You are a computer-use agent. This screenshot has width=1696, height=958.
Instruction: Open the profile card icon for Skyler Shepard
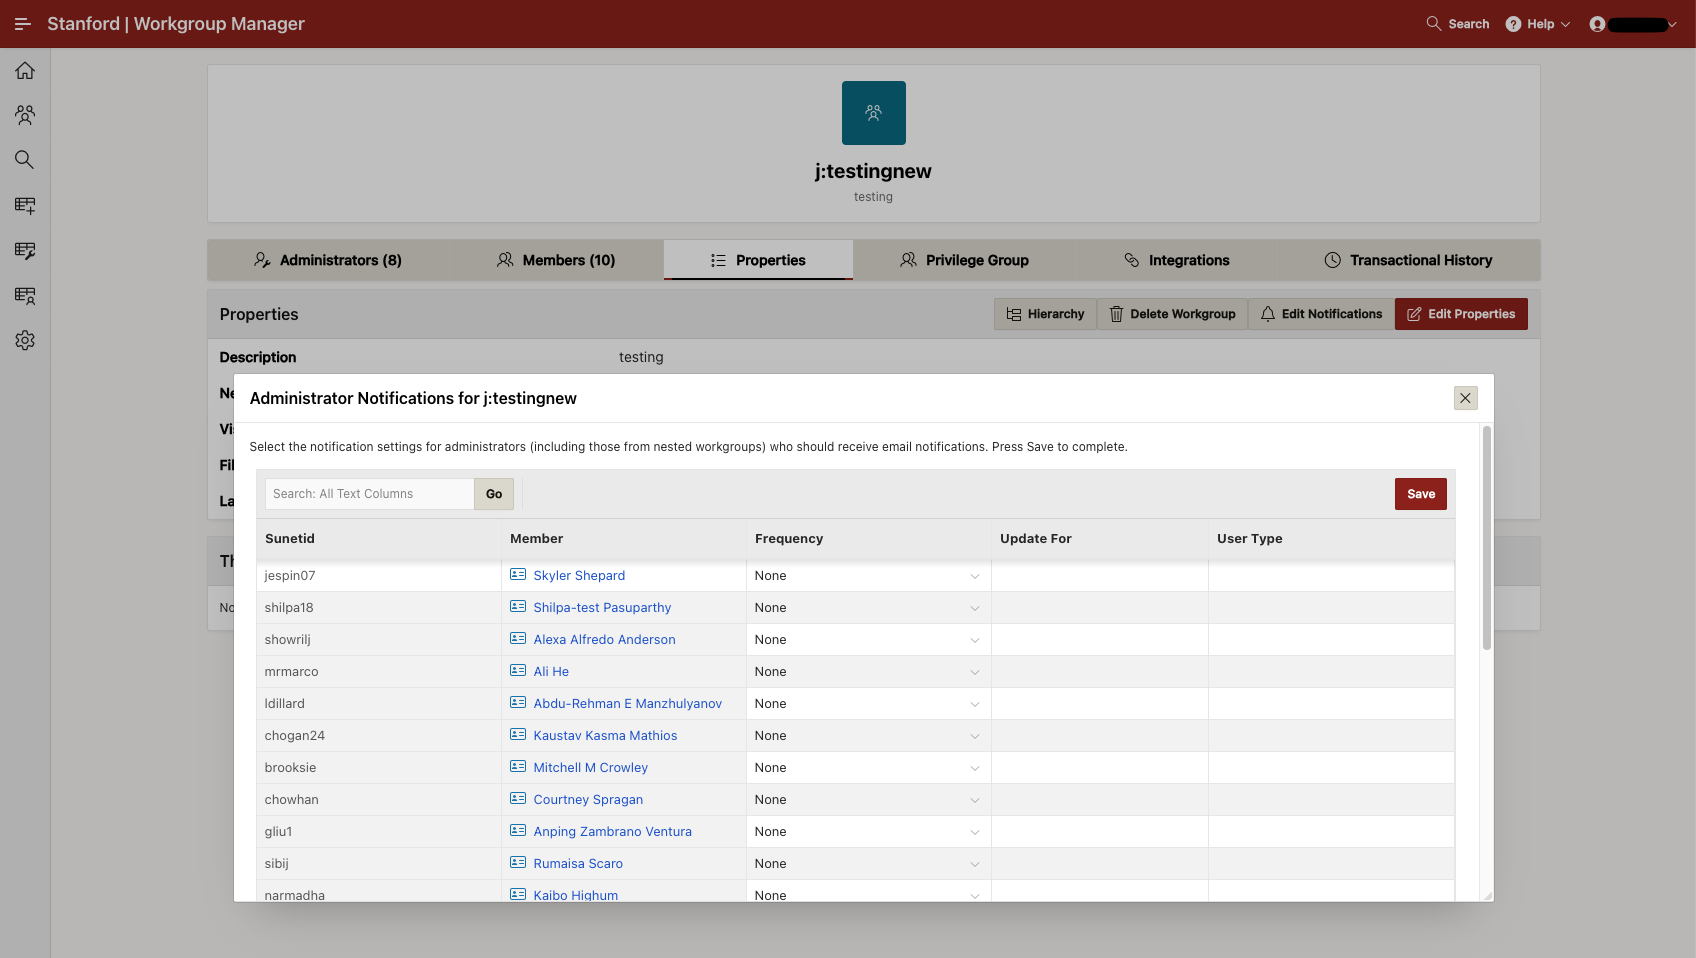coord(518,575)
